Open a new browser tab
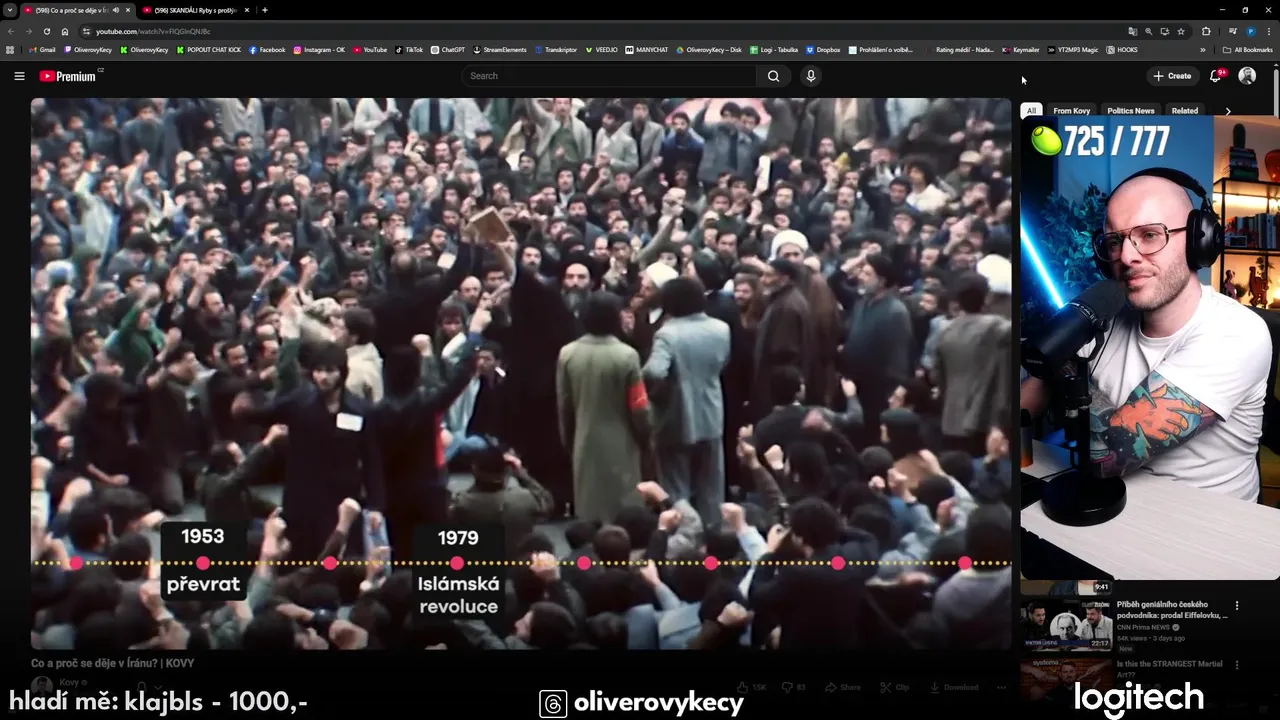Screen dimensions: 1280x720 pyautogui.click(x=265, y=10)
